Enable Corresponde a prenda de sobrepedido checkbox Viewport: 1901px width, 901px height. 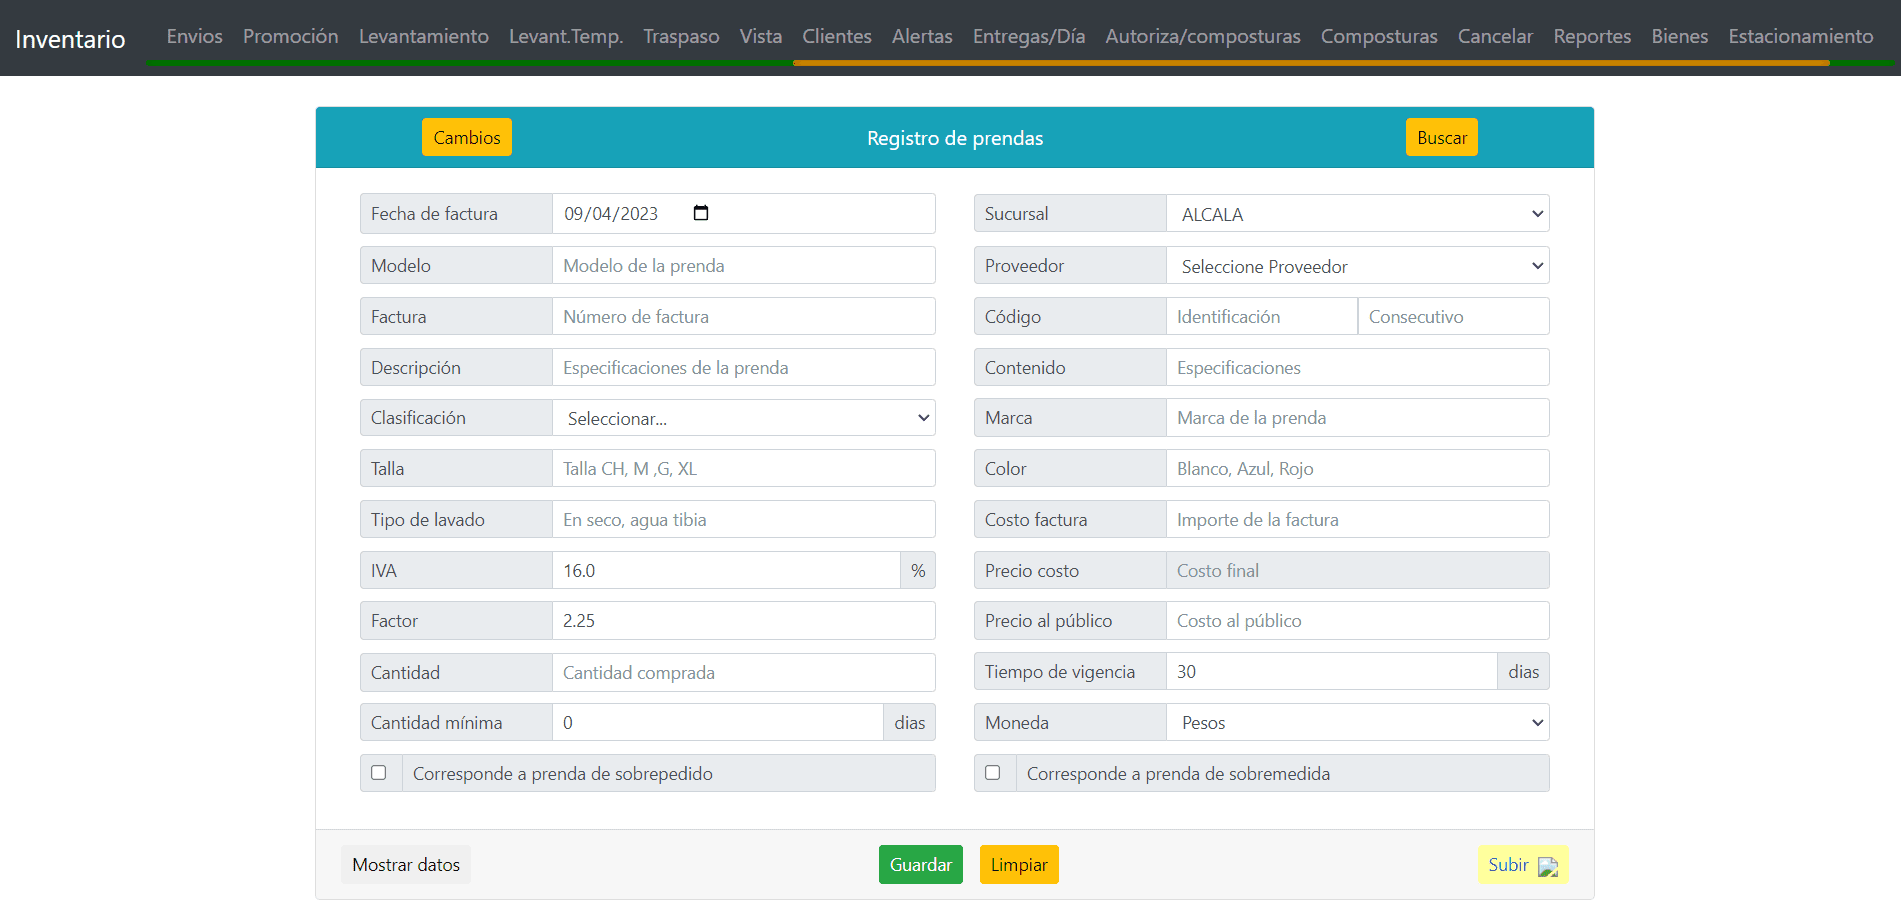(379, 773)
